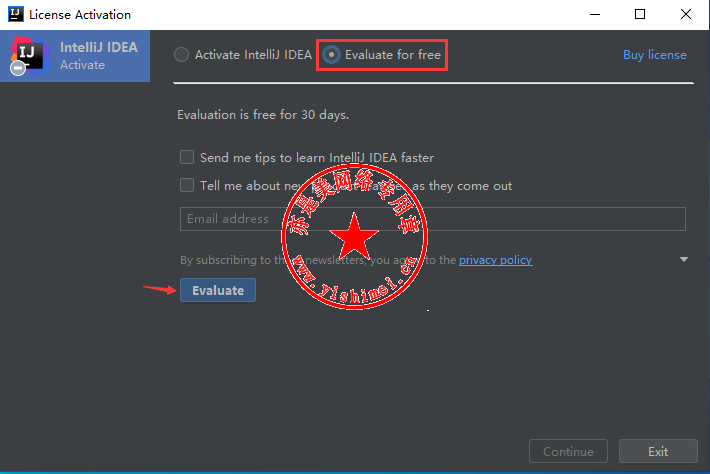Viewport: 710px width, 474px height.
Task: Click the Exit button
Action: (x=658, y=451)
